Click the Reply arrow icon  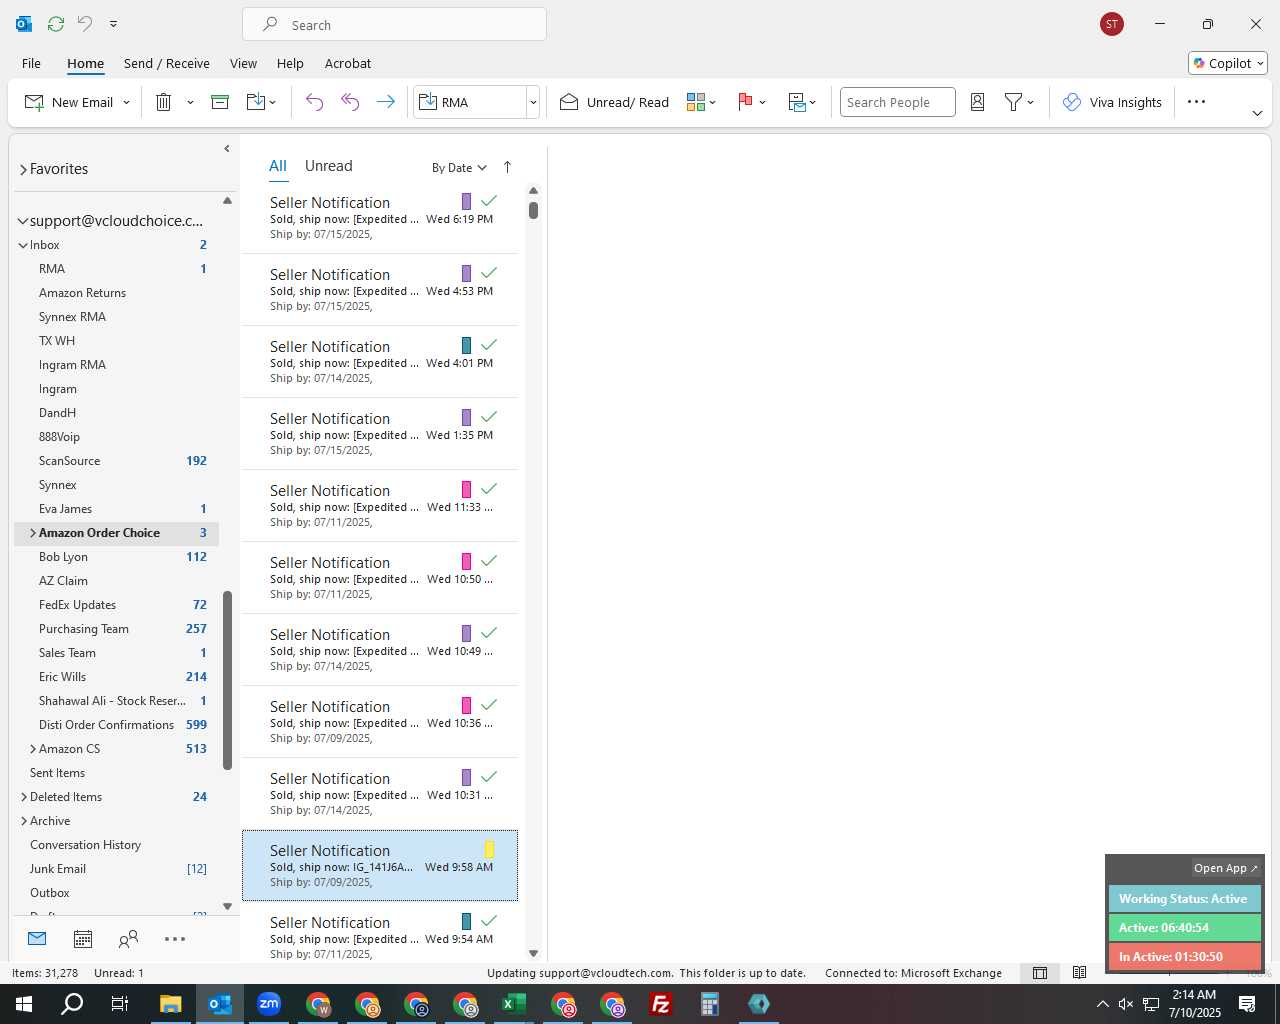click(x=314, y=102)
